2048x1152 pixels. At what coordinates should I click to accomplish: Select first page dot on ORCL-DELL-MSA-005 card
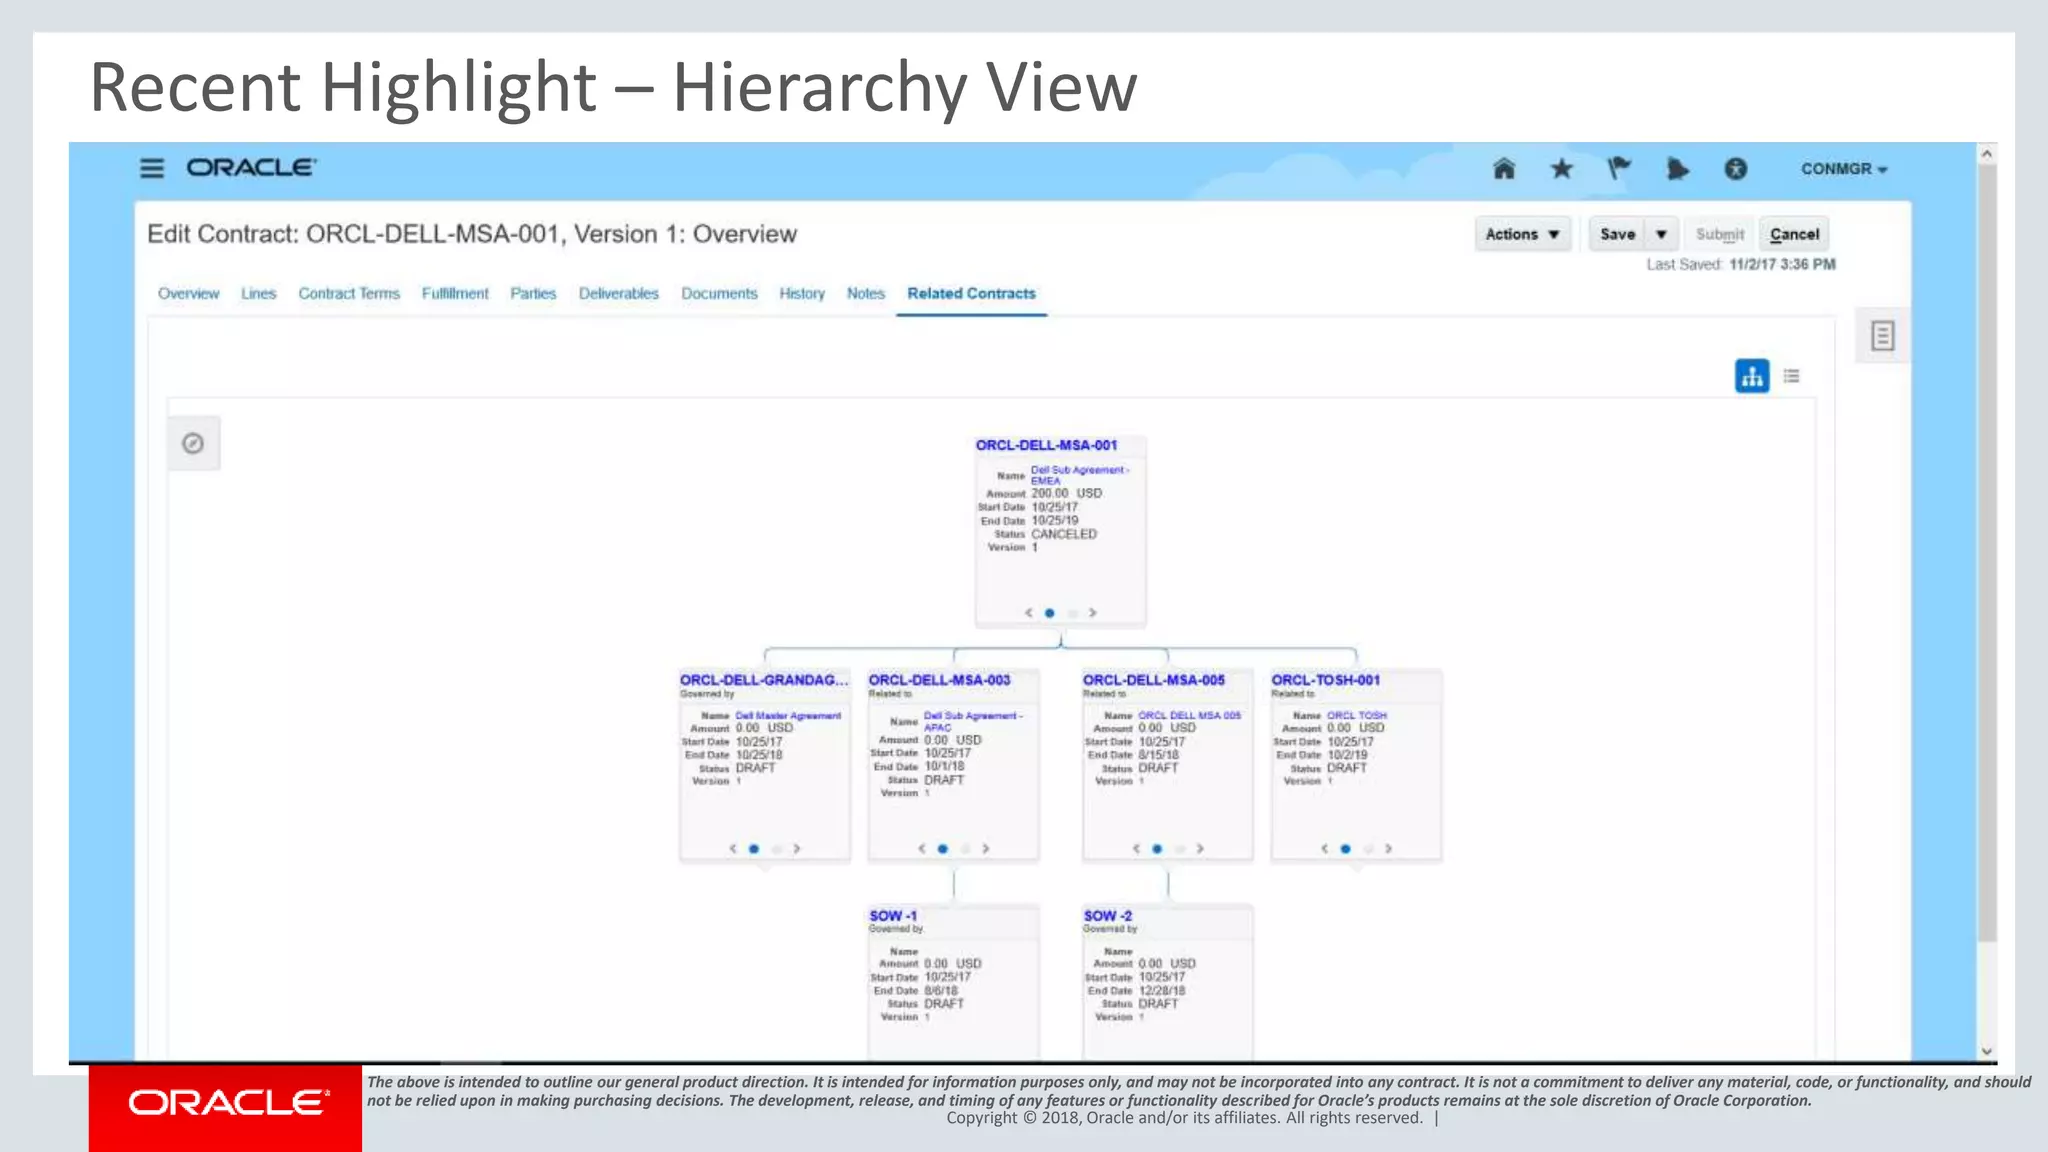(x=1157, y=848)
